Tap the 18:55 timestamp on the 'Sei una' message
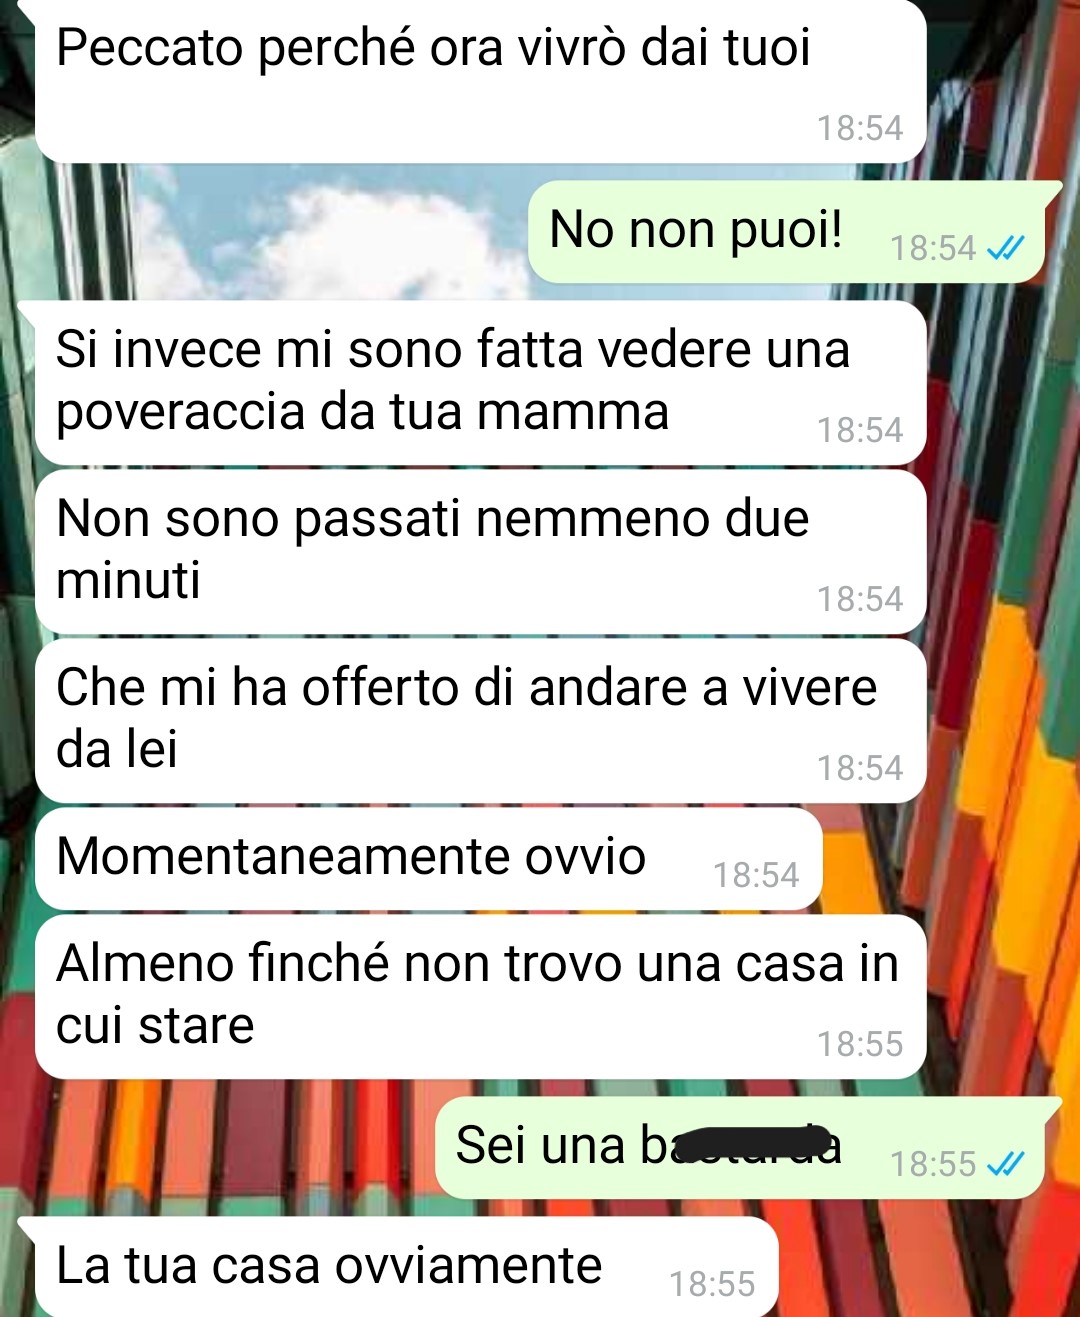Image resolution: width=1080 pixels, height=1317 pixels. click(x=932, y=1164)
